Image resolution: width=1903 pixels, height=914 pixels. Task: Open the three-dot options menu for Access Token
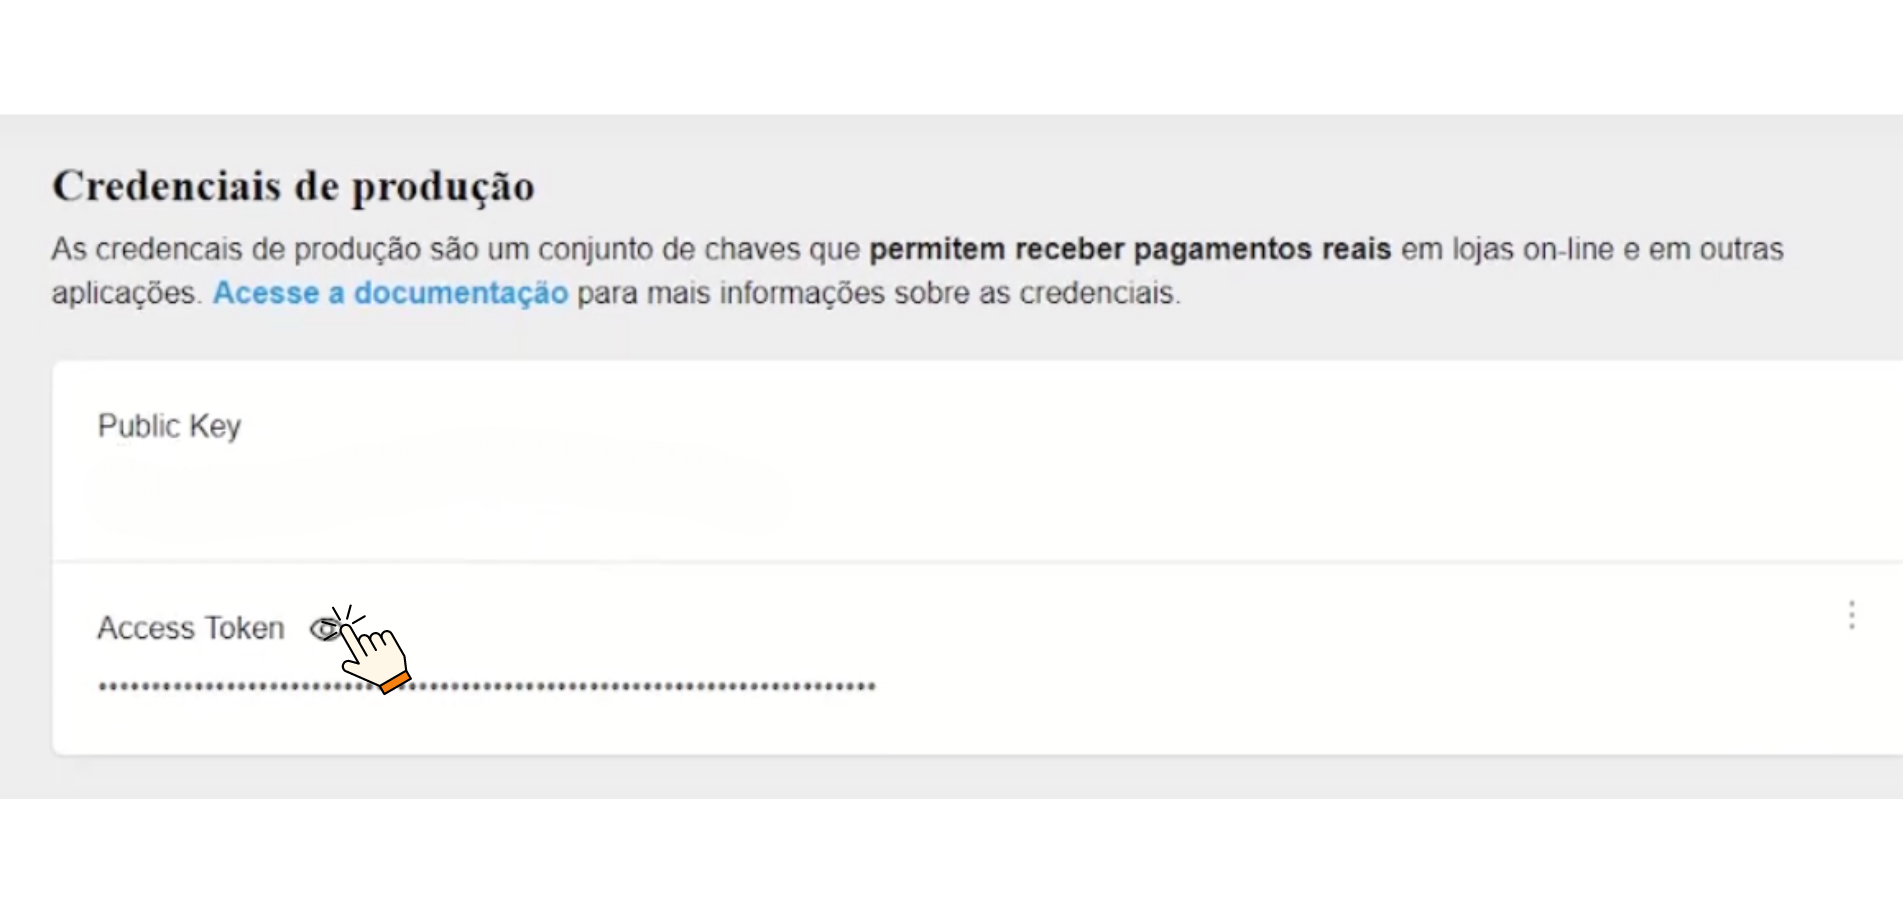(1851, 615)
